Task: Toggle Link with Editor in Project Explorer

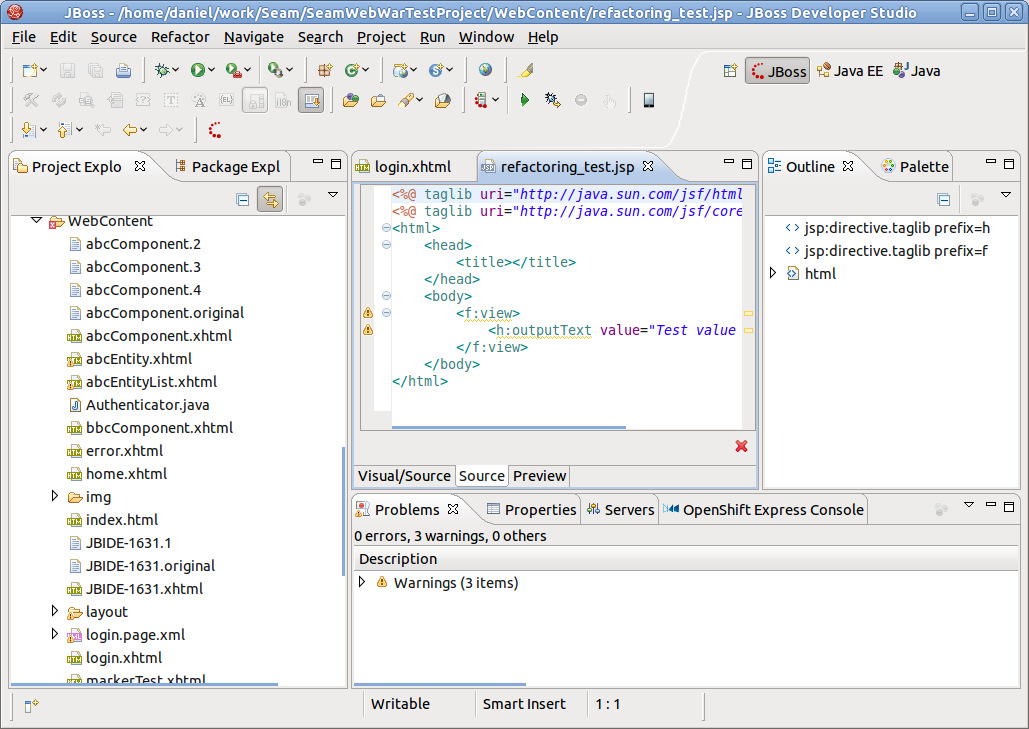Action: [269, 199]
